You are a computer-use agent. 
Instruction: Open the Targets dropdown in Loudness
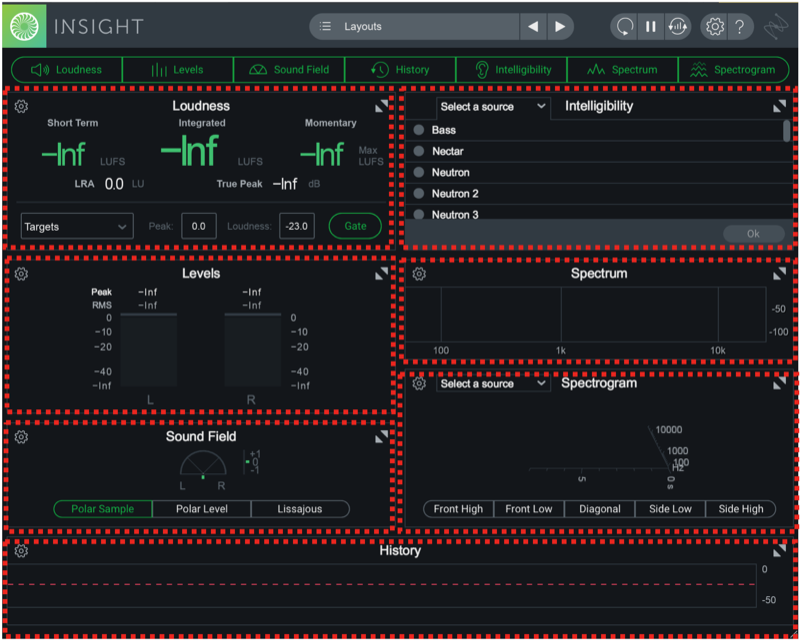[77, 226]
